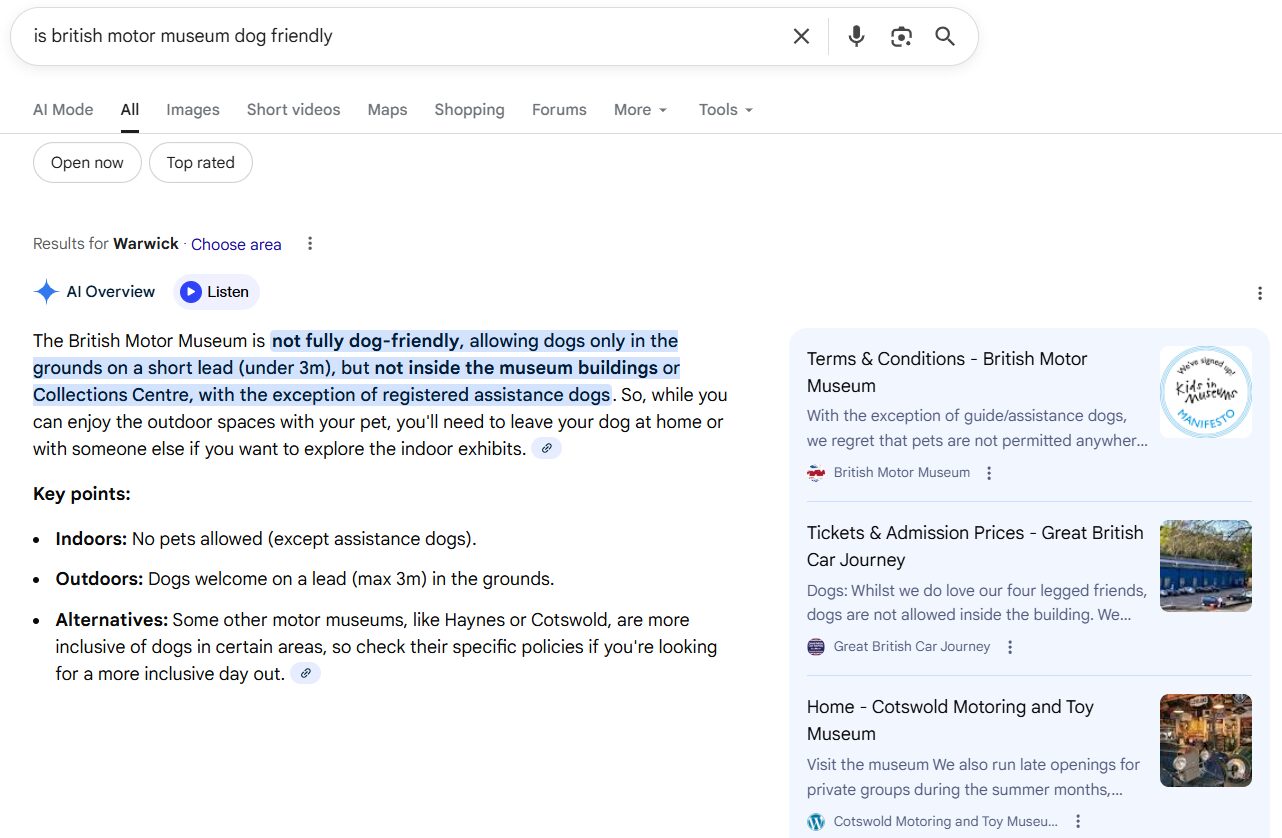Open the three-dot menu next to Cotswold Motoring source
Viewport: 1282px width, 838px height.
click(1078, 821)
